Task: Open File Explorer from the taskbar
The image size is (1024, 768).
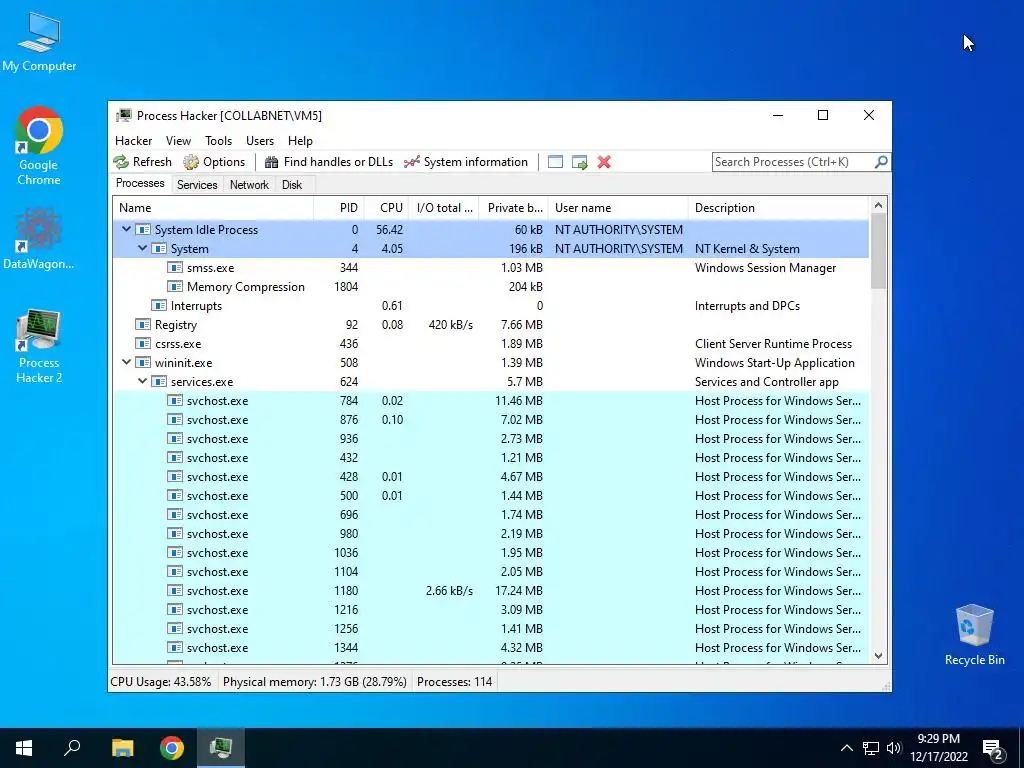Action: tap(122, 748)
